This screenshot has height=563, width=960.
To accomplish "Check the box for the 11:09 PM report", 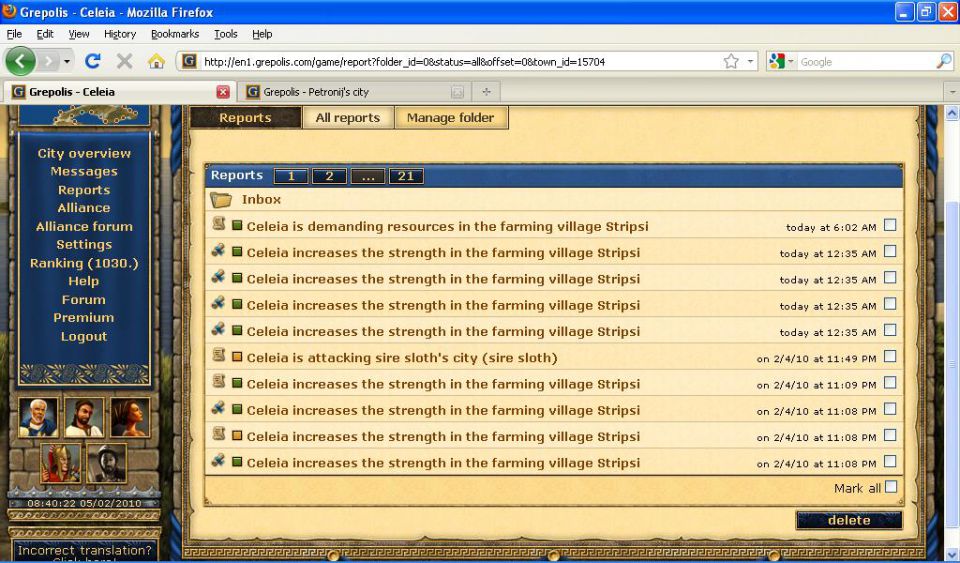I will point(890,382).
